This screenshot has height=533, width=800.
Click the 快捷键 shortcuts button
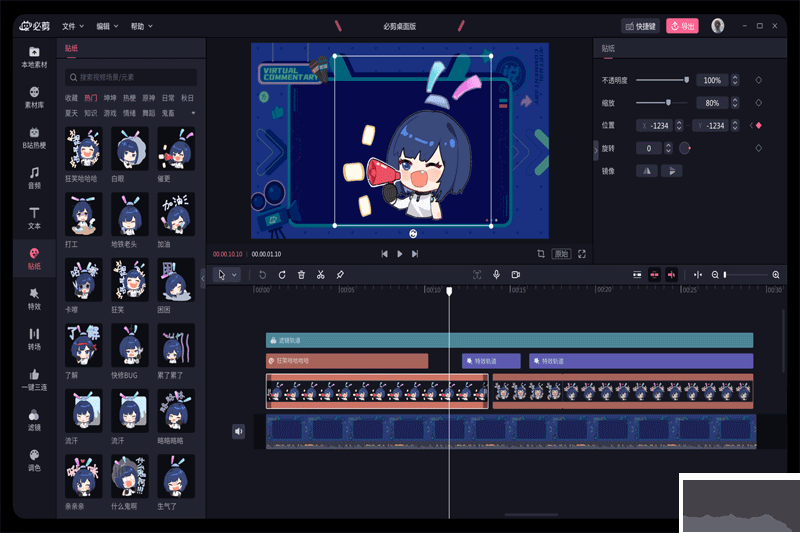(640, 26)
